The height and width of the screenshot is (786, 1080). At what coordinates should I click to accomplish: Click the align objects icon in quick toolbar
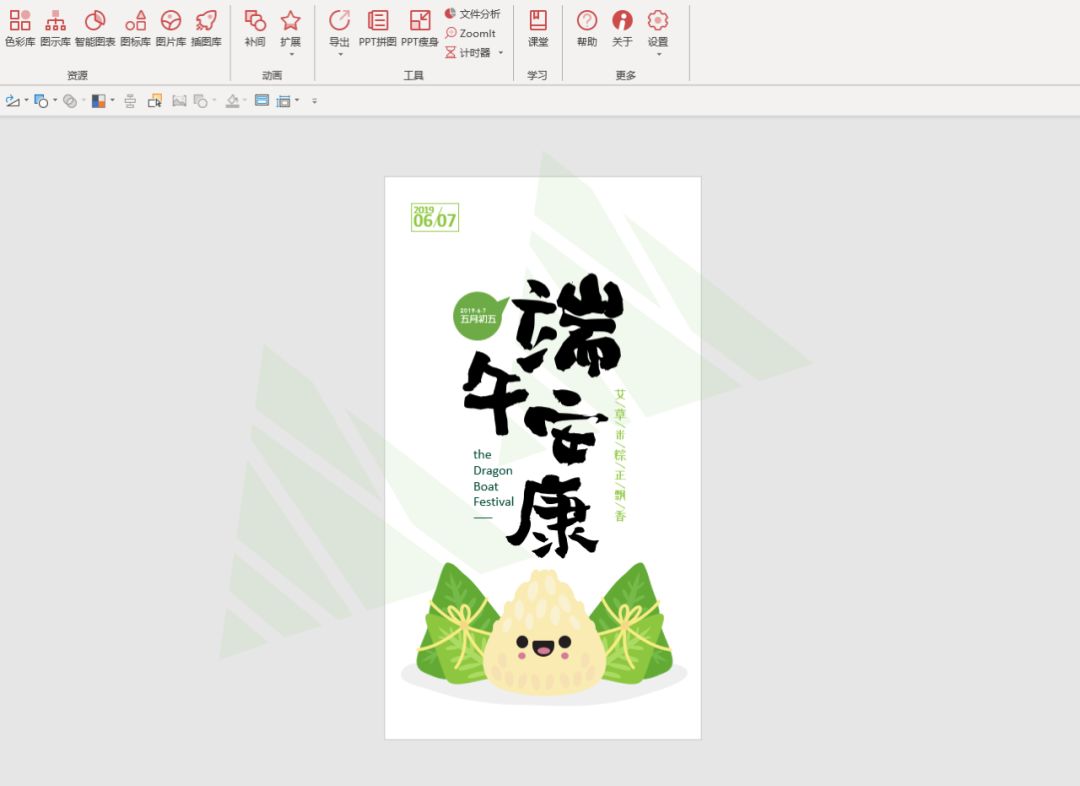130,101
